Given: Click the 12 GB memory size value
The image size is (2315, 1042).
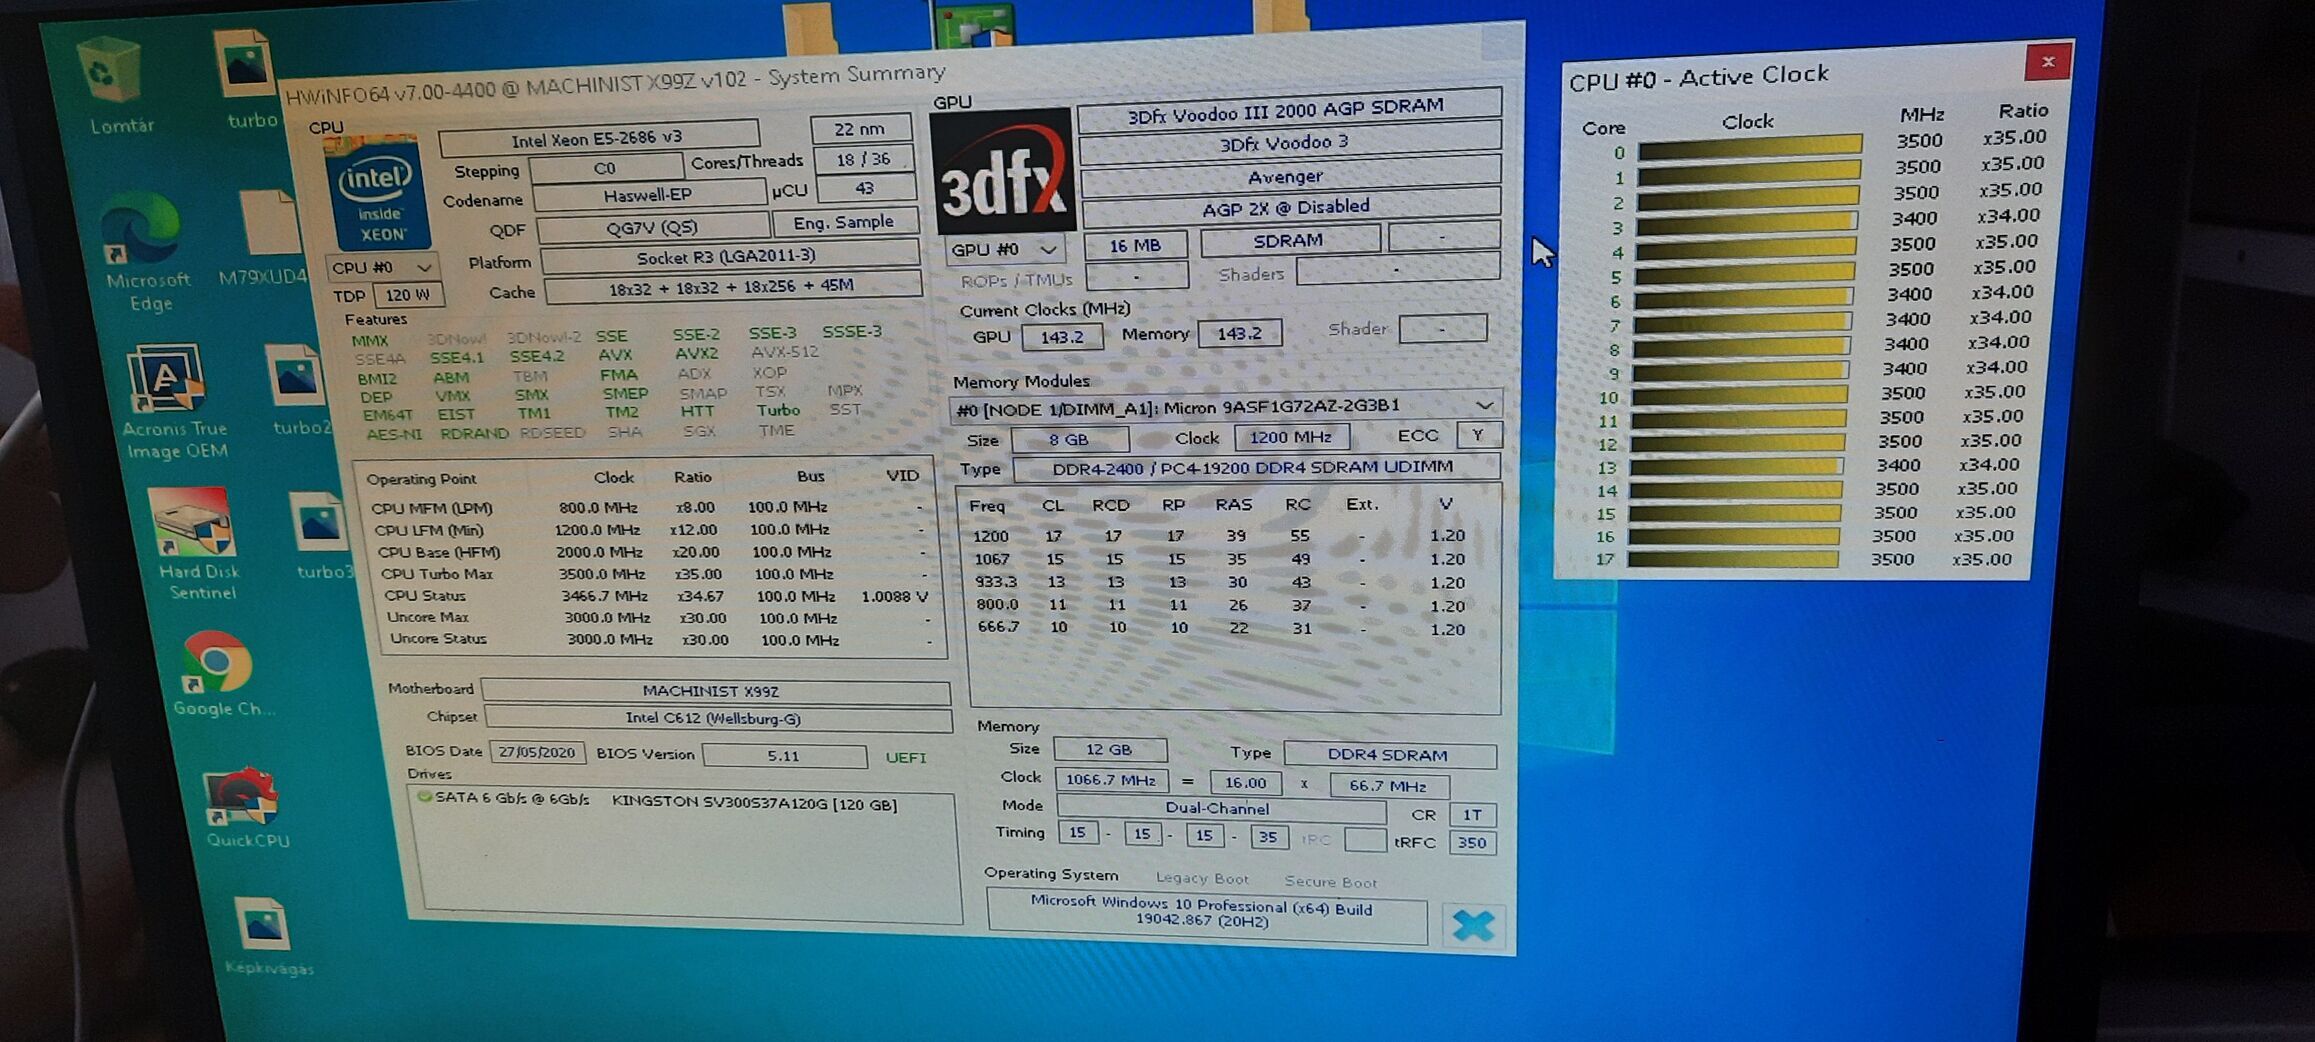Looking at the screenshot, I should click(1109, 750).
